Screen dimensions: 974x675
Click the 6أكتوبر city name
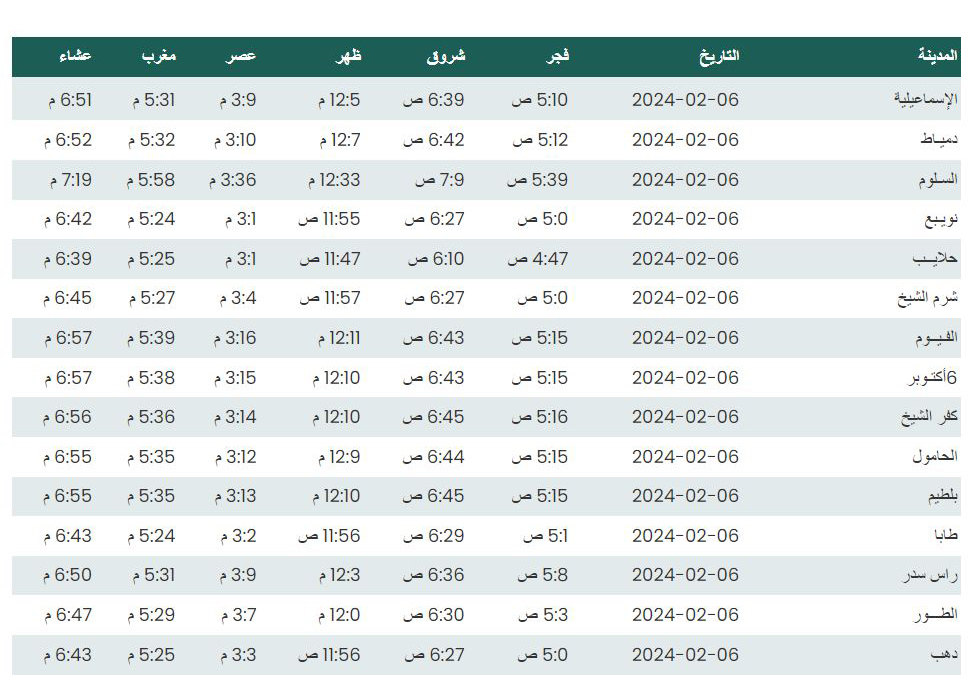pyautogui.click(x=933, y=378)
